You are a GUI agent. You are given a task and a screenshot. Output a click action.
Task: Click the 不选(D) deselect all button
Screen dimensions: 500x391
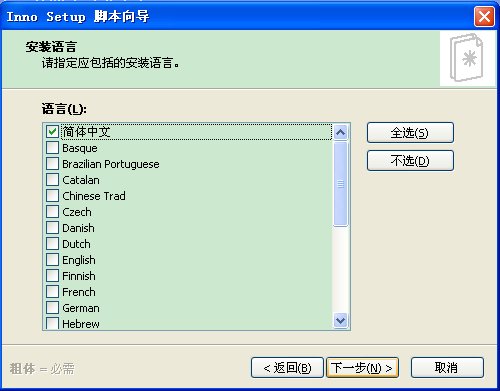(x=410, y=161)
